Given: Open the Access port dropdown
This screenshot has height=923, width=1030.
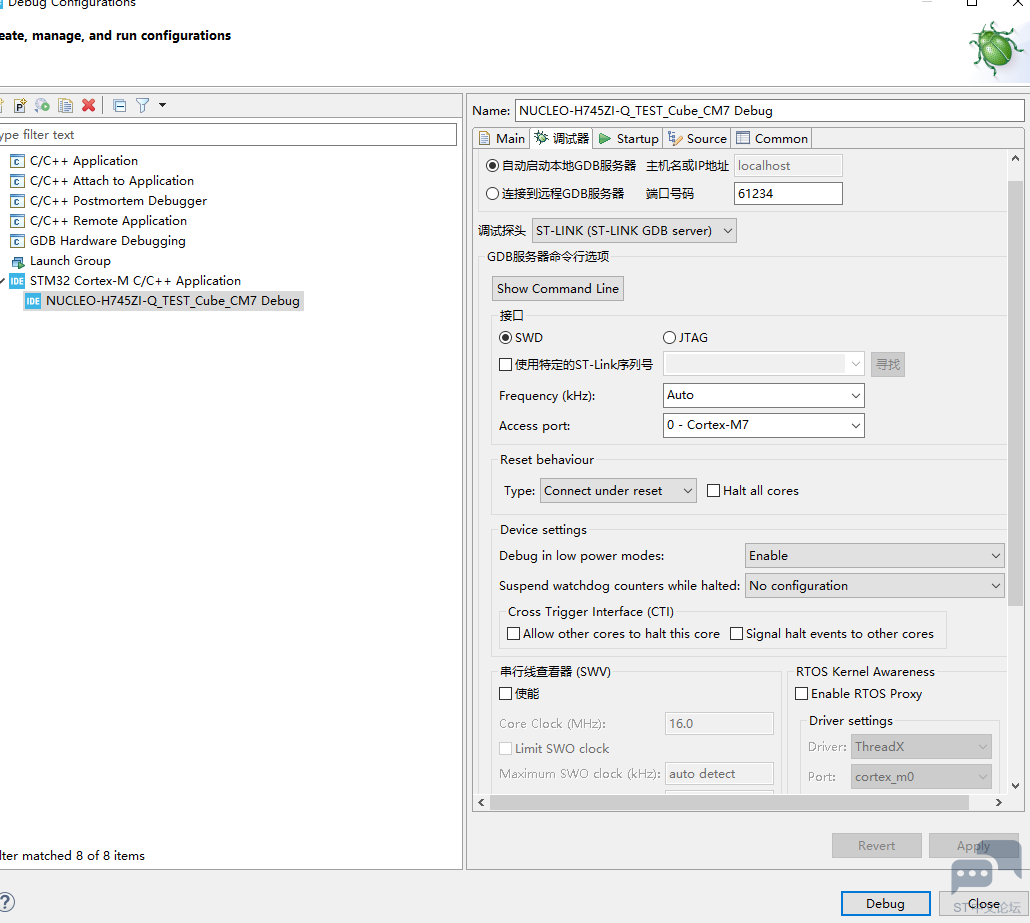Looking at the screenshot, I should tap(763, 426).
